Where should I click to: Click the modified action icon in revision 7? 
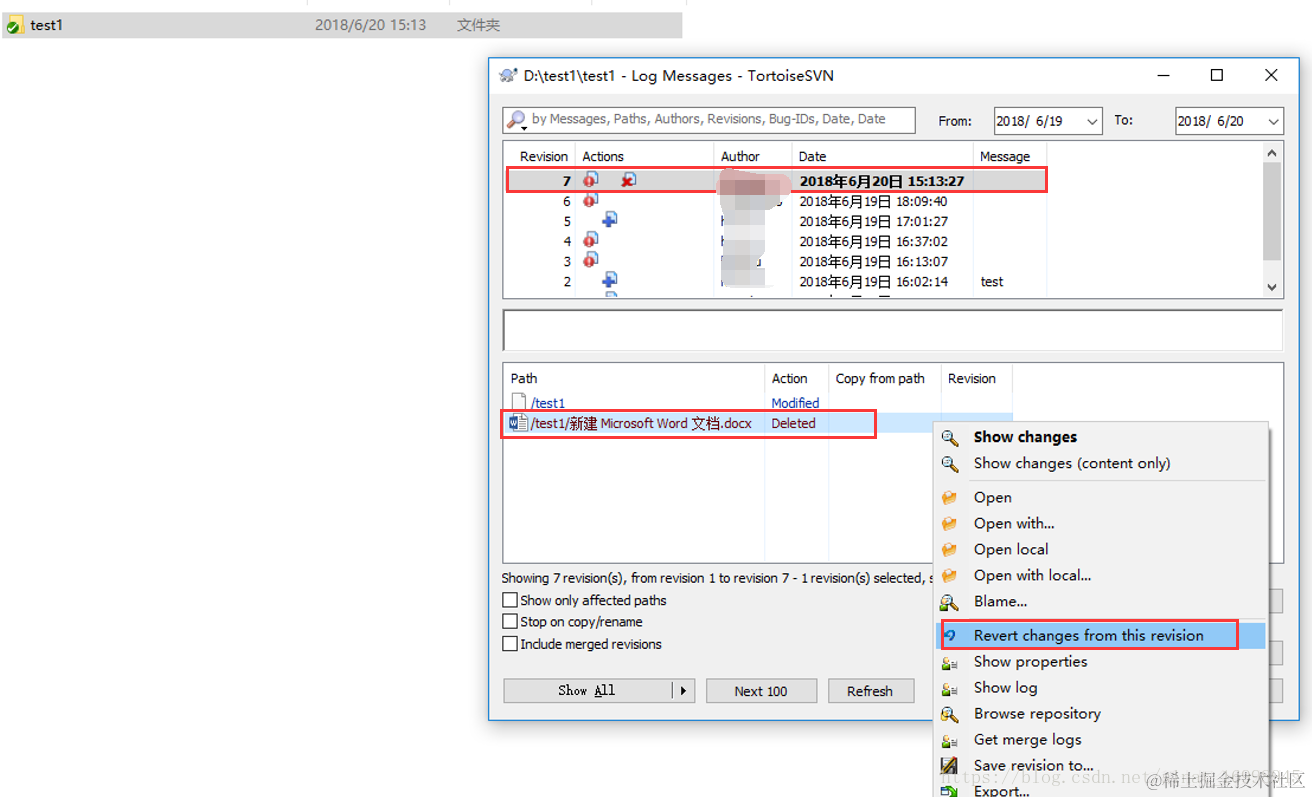tap(591, 180)
